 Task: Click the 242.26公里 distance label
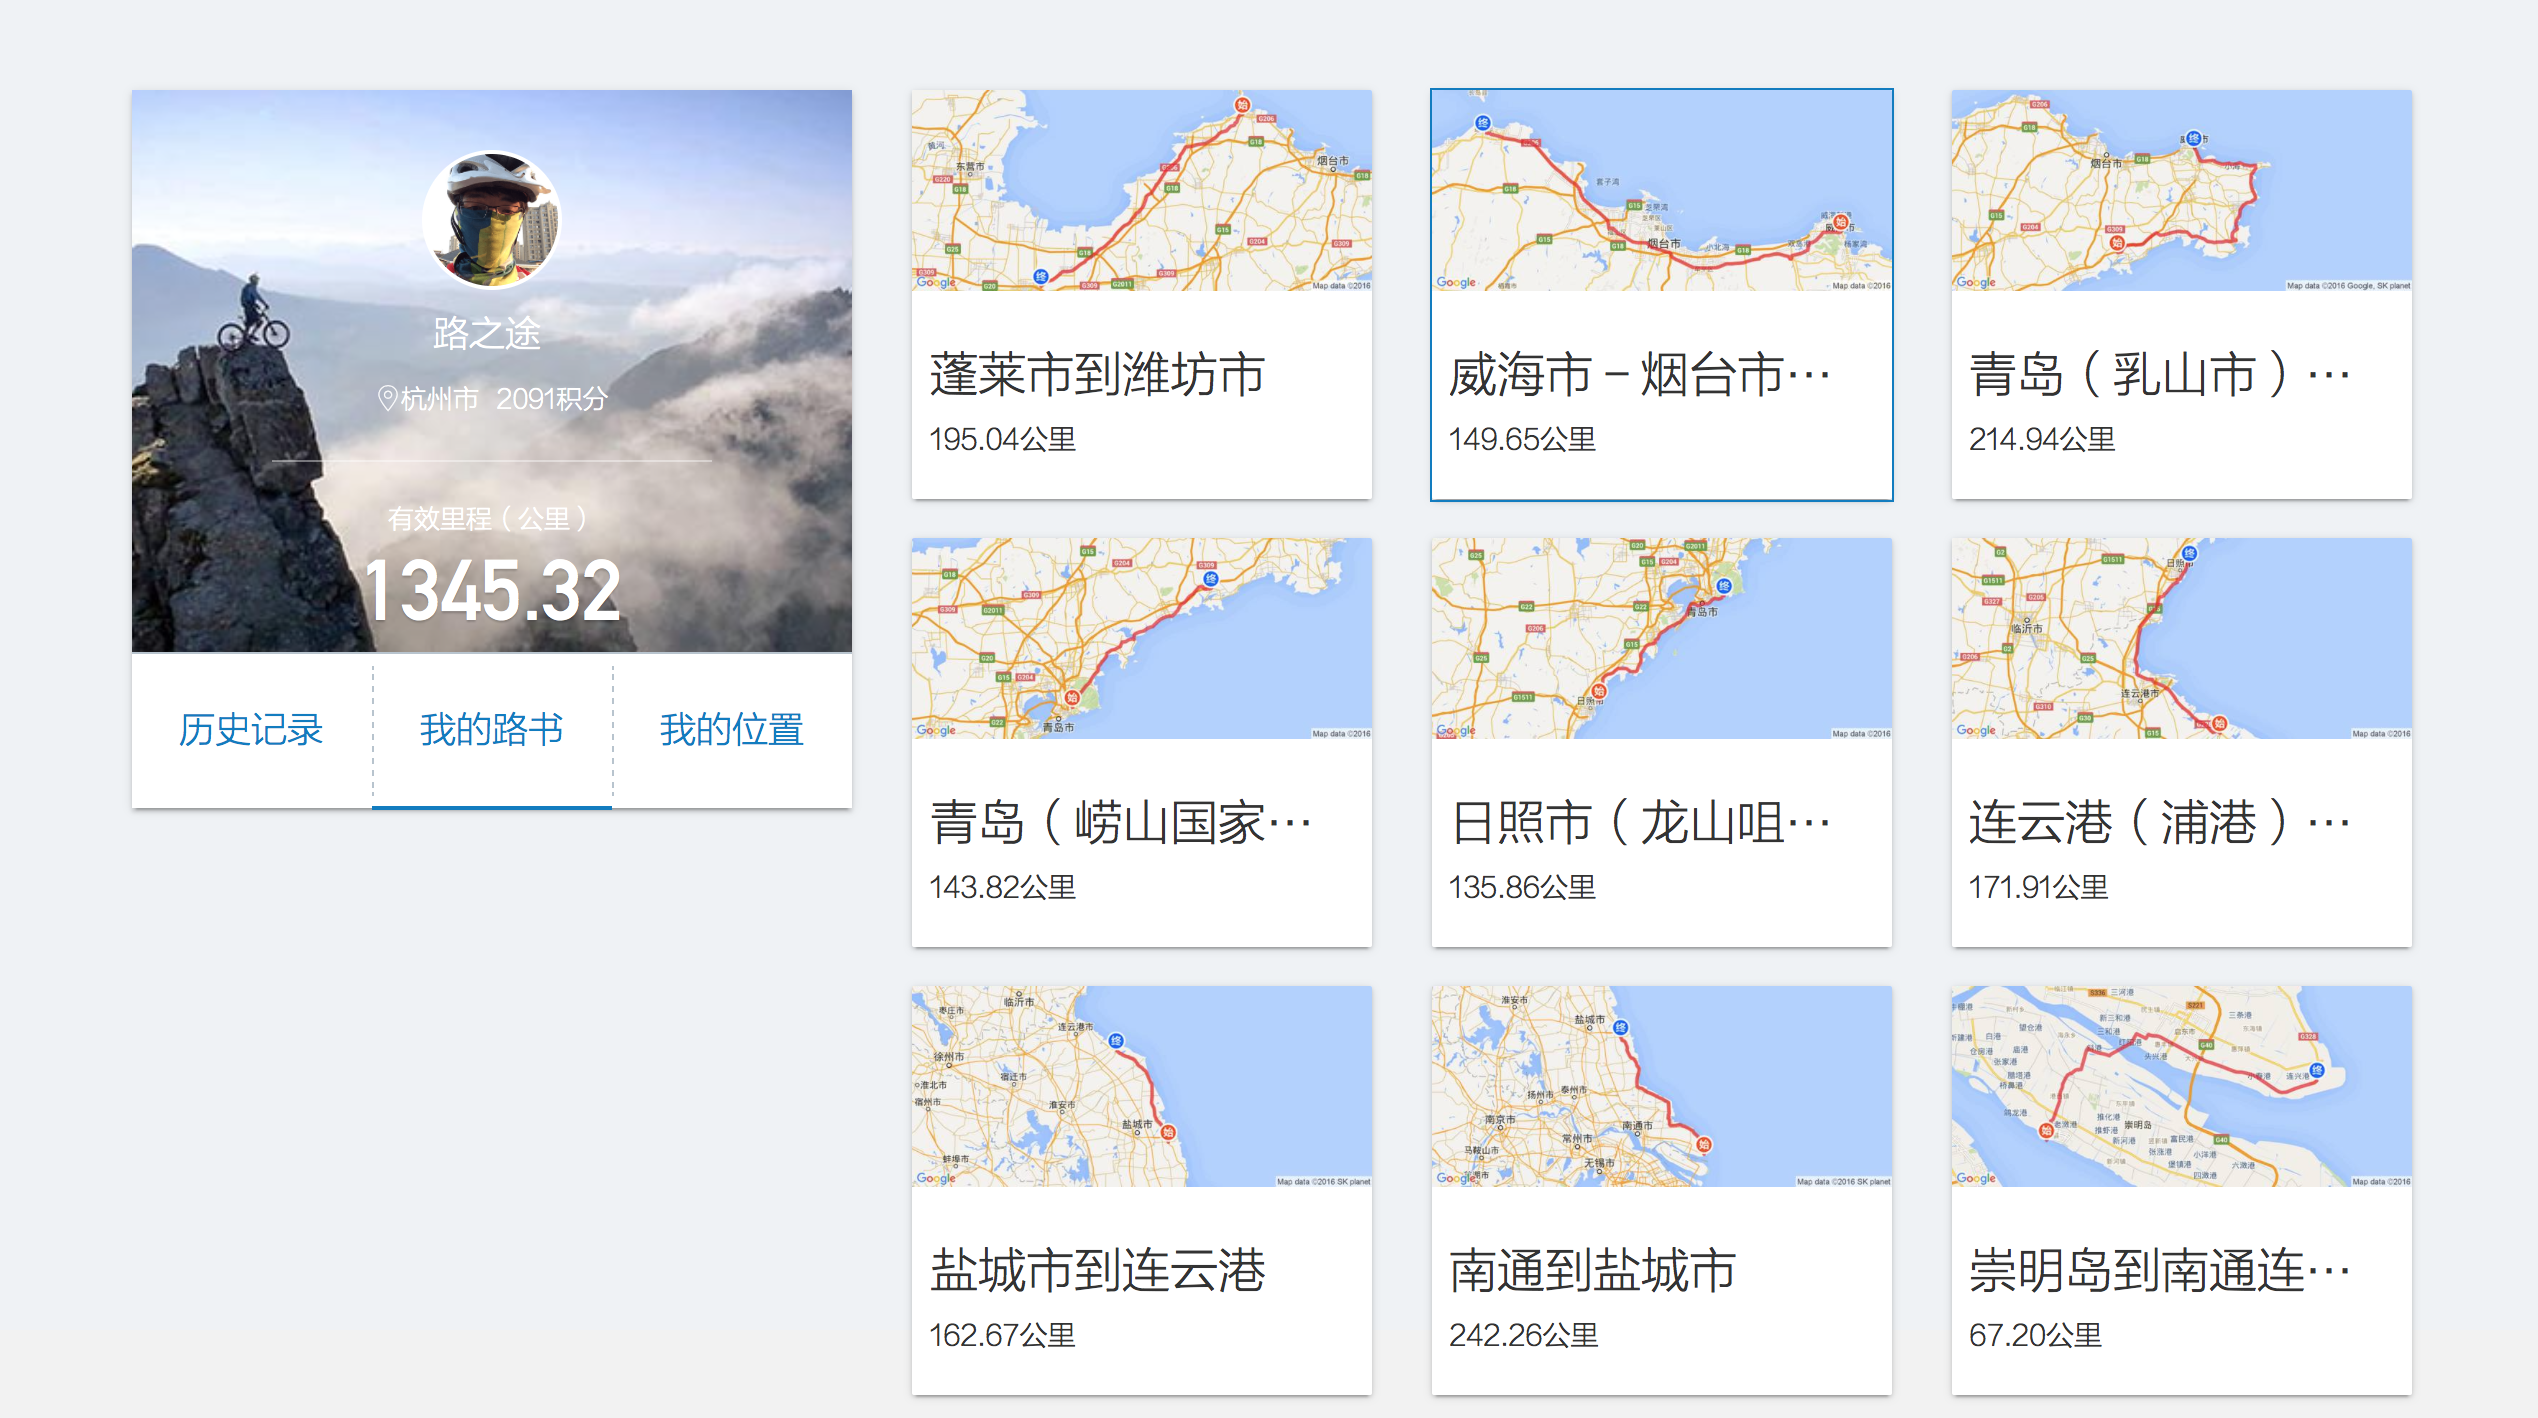coord(1523,1335)
